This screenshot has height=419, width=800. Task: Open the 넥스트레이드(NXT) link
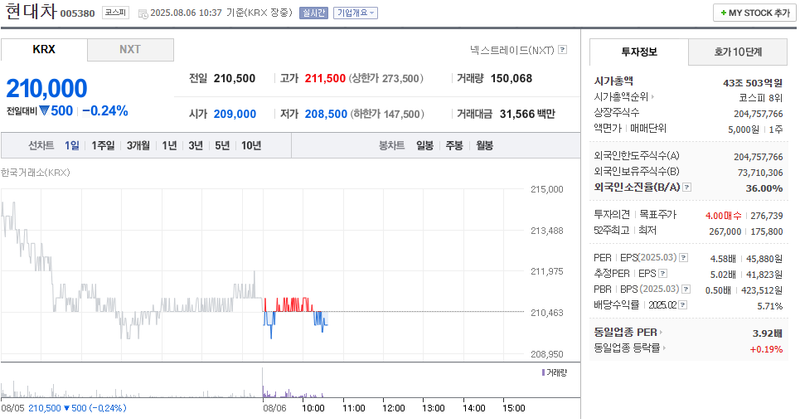512,50
